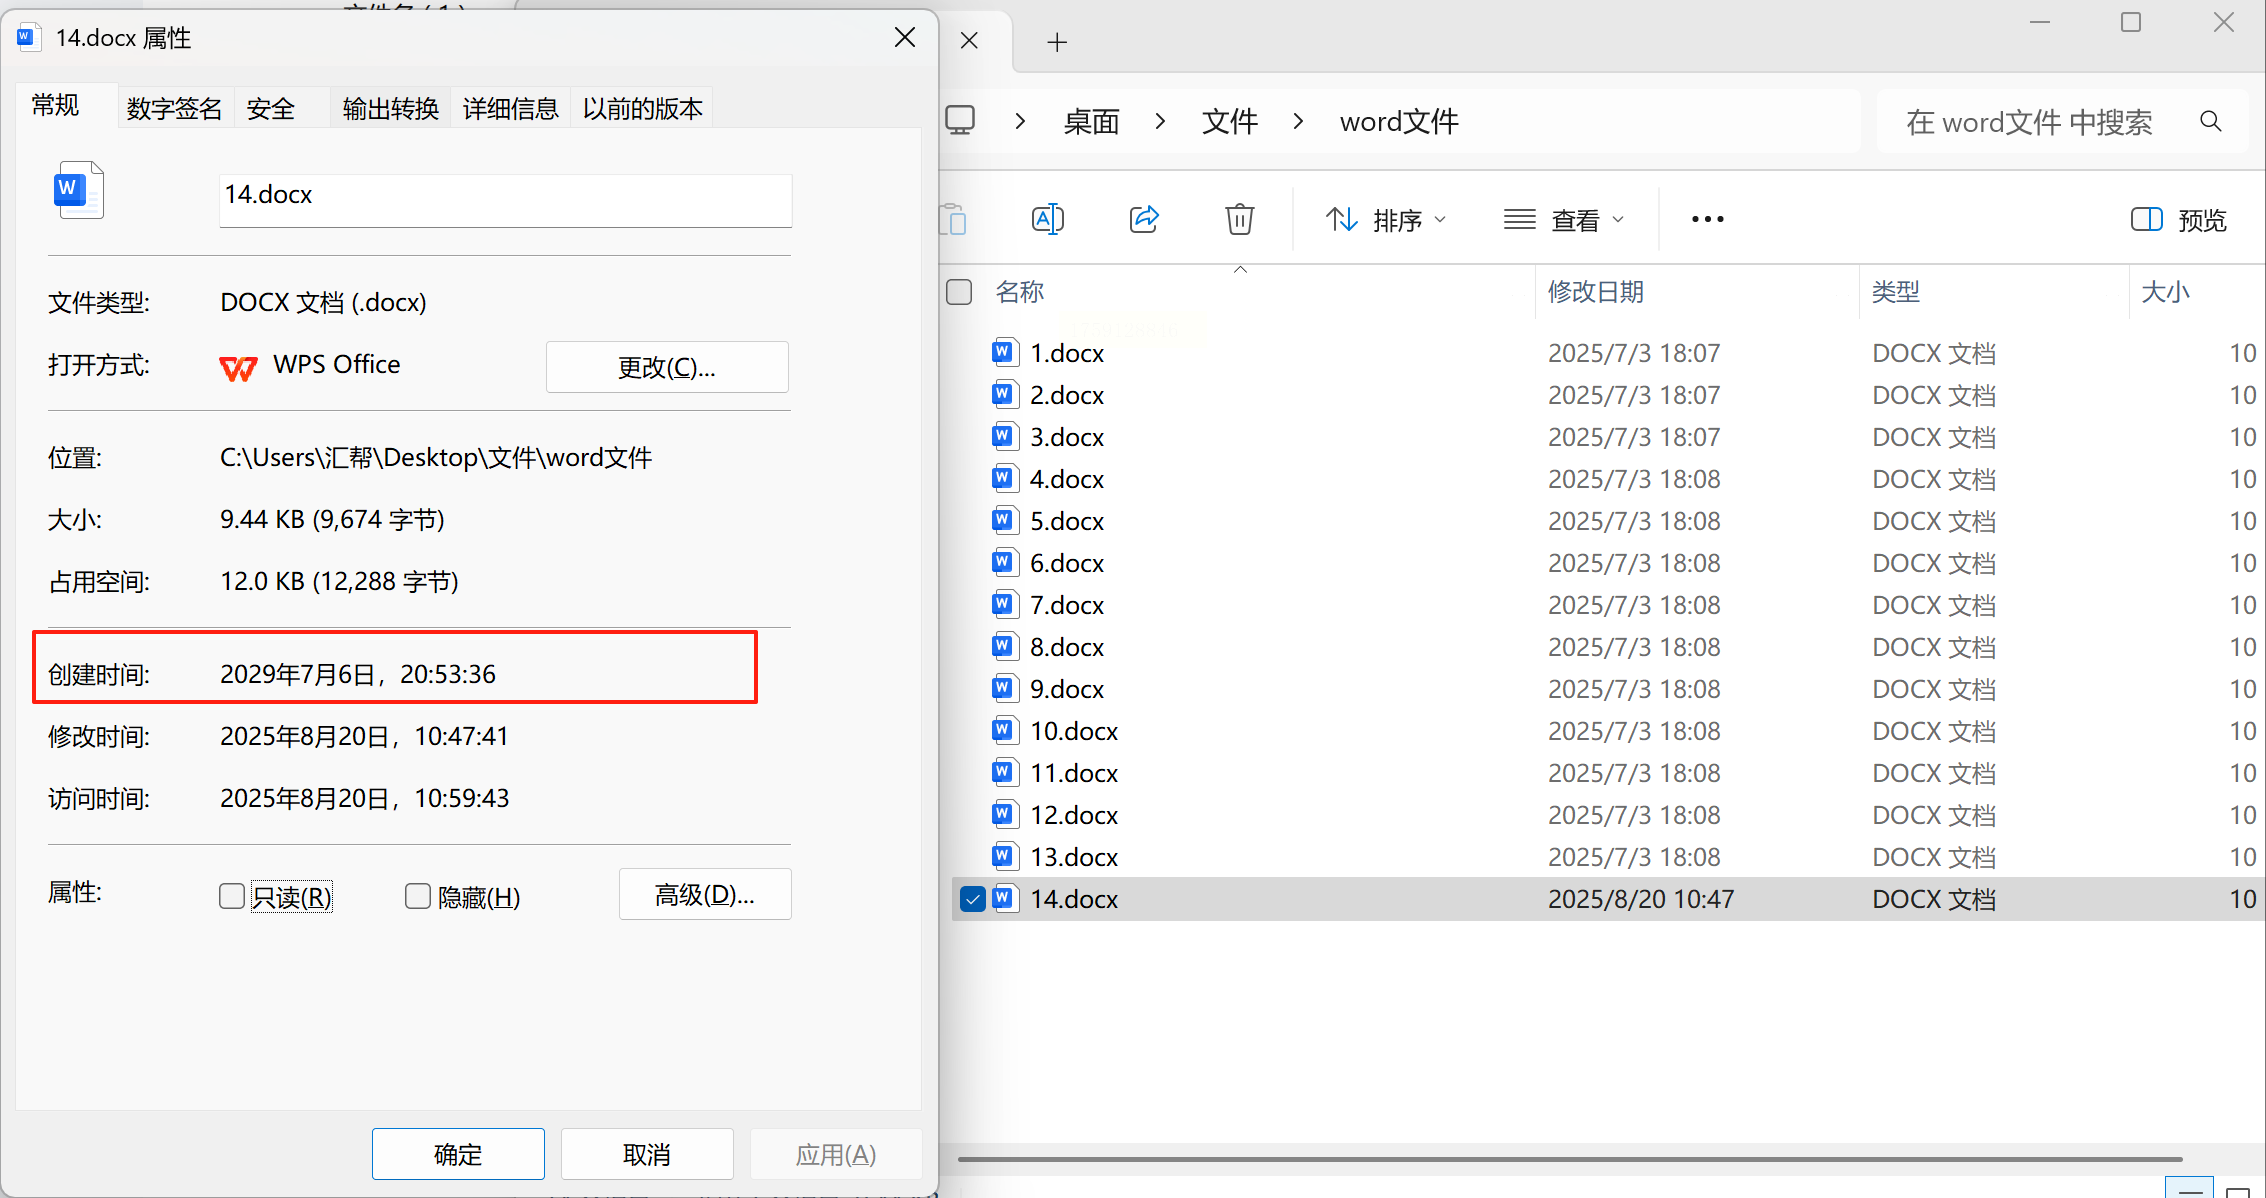Click the new tab plus icon

[1057, 42]
